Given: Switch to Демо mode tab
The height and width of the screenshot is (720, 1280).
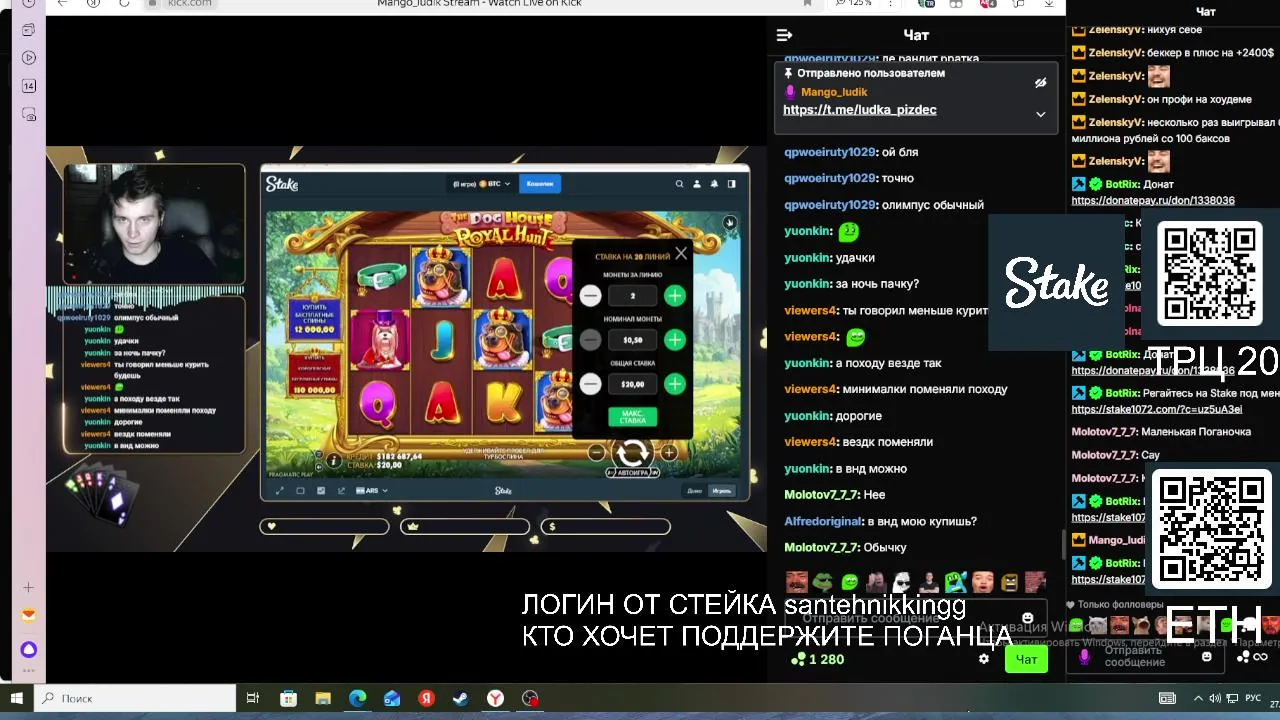Looking at the screenshot, I should (695, 491).
